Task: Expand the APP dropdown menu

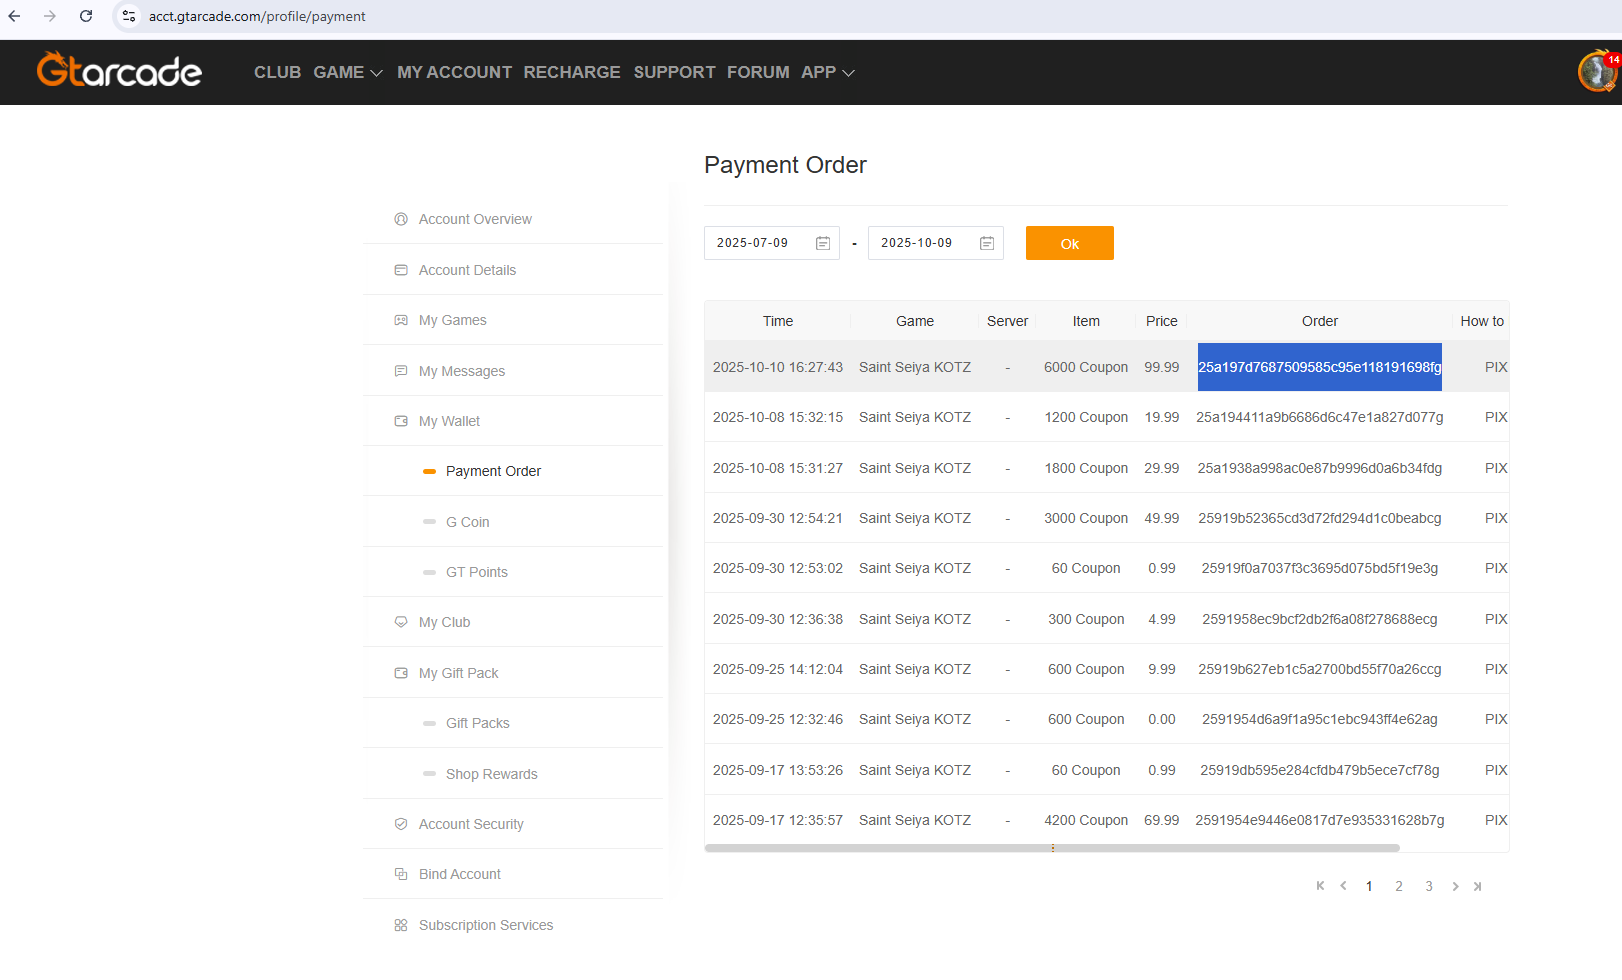Action: (827, 72)
